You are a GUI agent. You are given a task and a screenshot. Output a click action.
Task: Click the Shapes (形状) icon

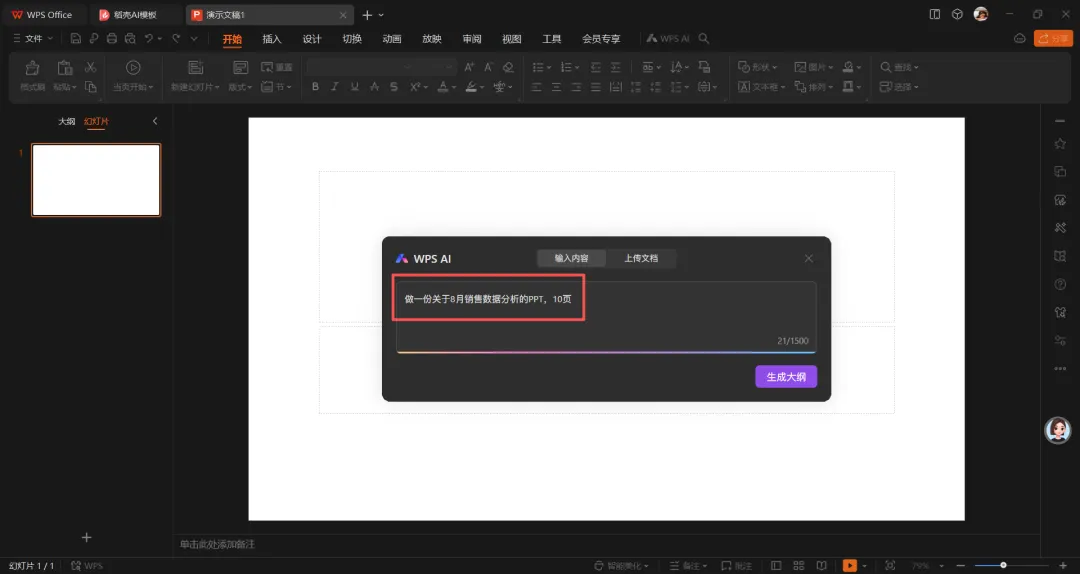coord(744,67)
